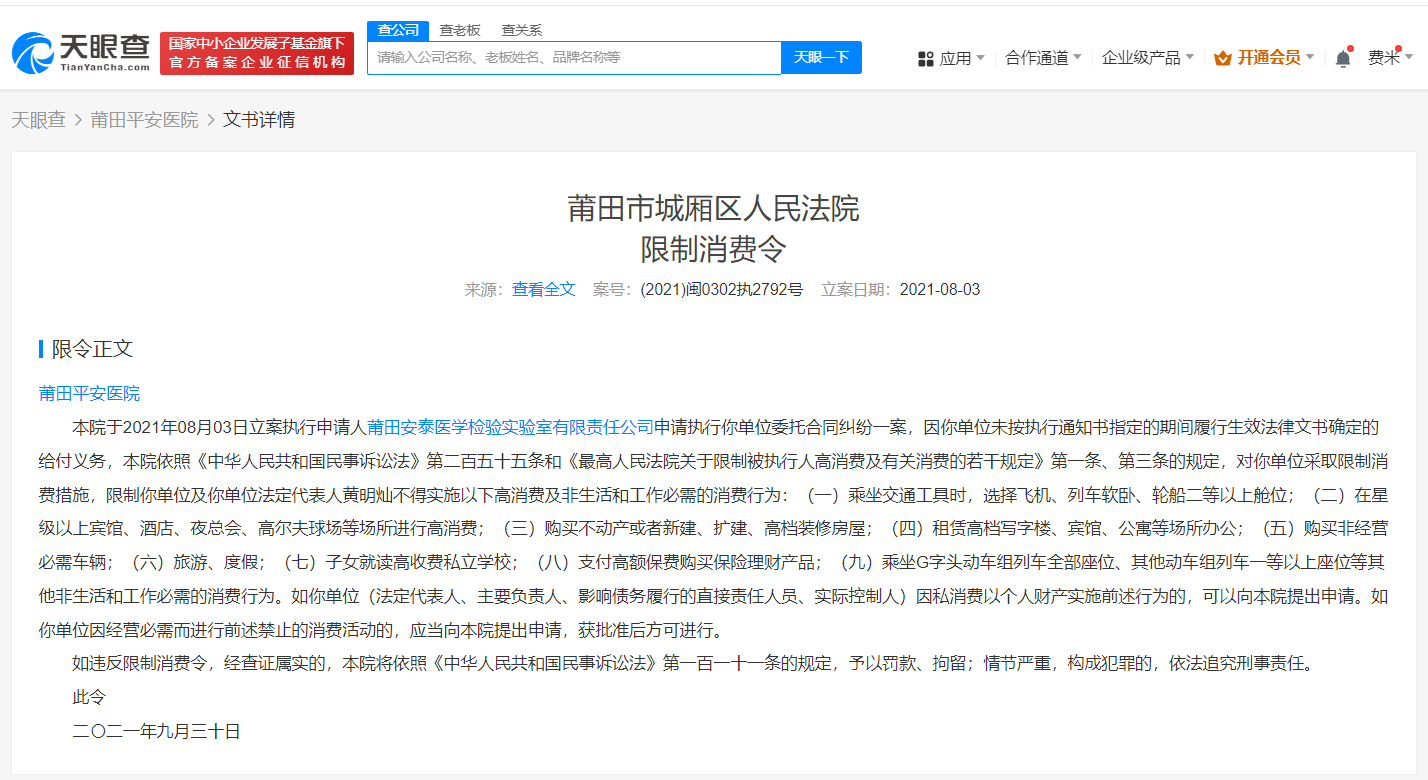This screenshot has width=1428, height=780.
Task: Open the 查看全文 link
Action: click(543, 289)
